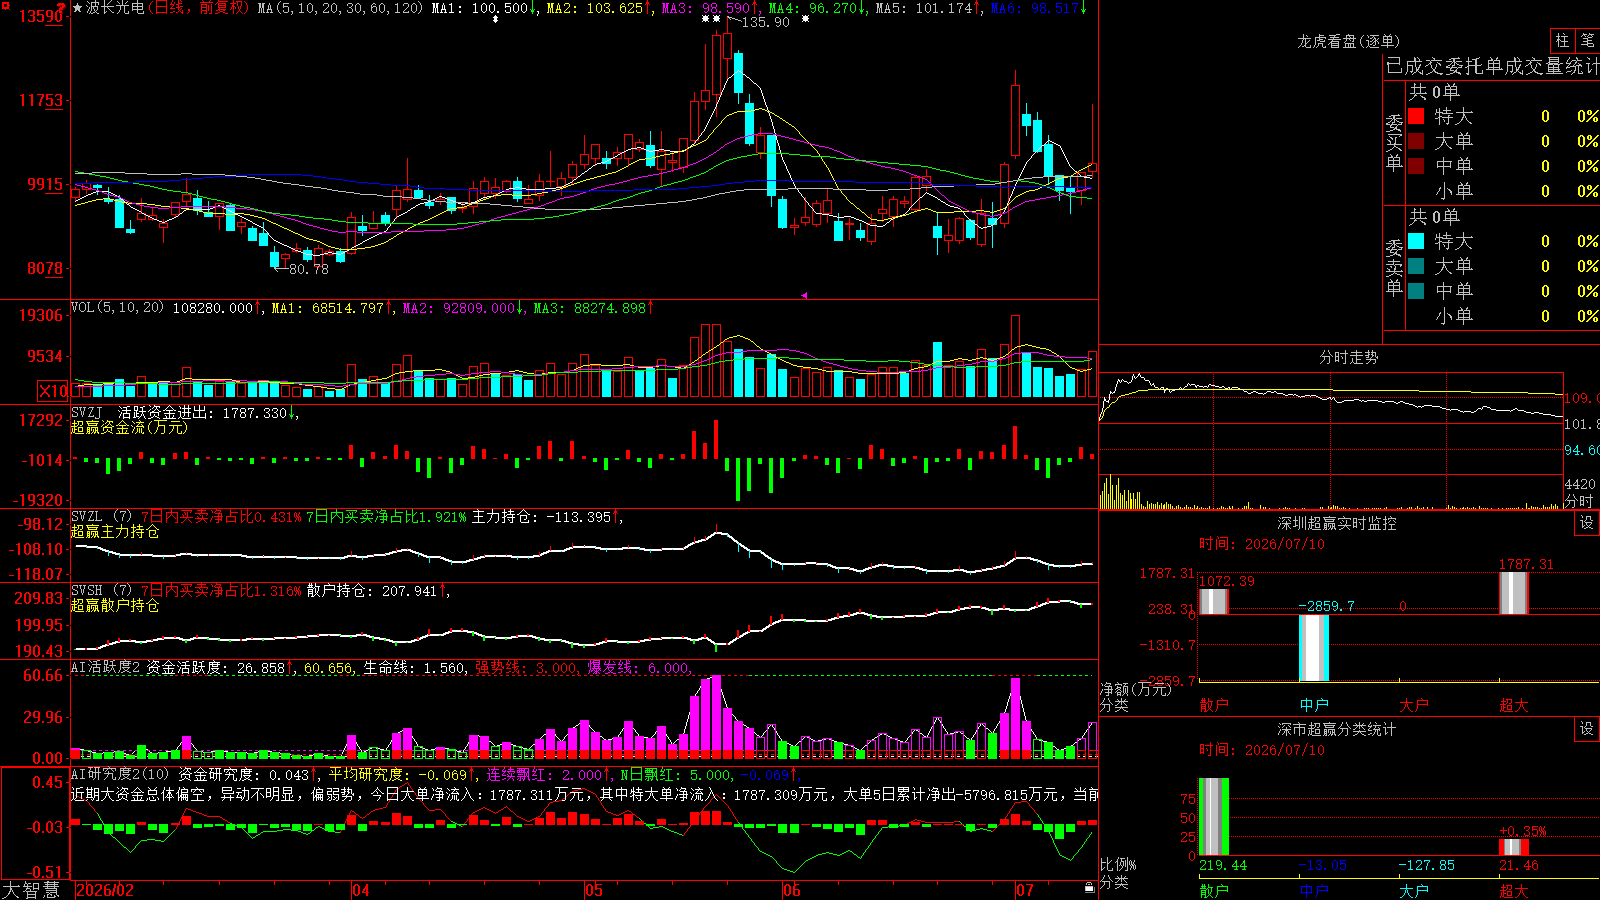Switch the order panel to 笔 view
The width and height of the screenshot is (1600, 900).
1587,40
